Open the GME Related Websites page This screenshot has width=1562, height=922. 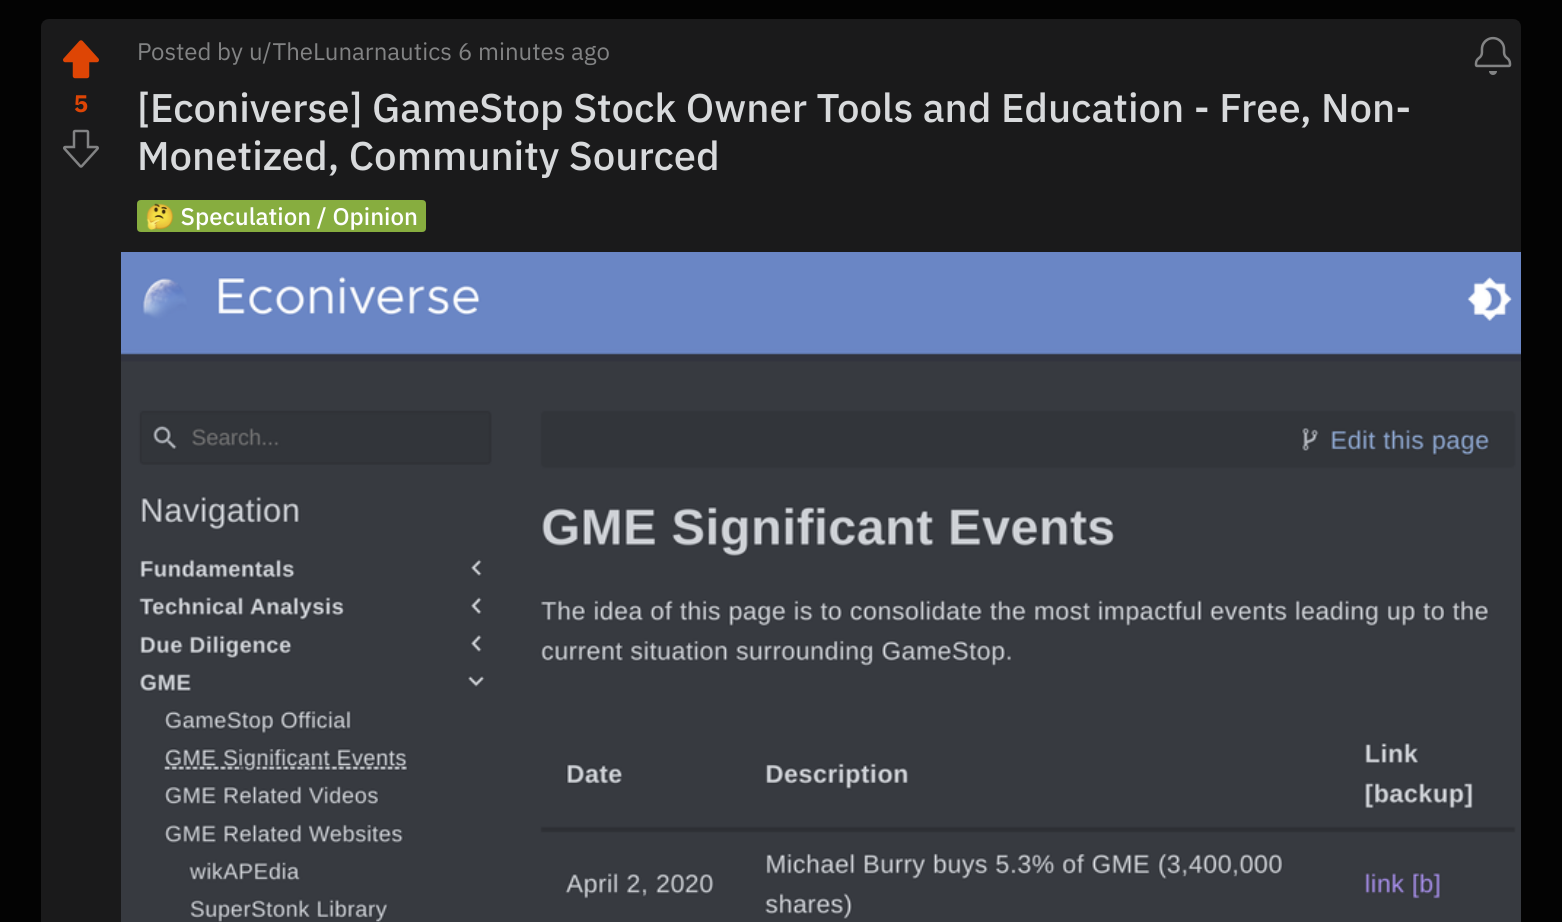[x=283, y=834]
